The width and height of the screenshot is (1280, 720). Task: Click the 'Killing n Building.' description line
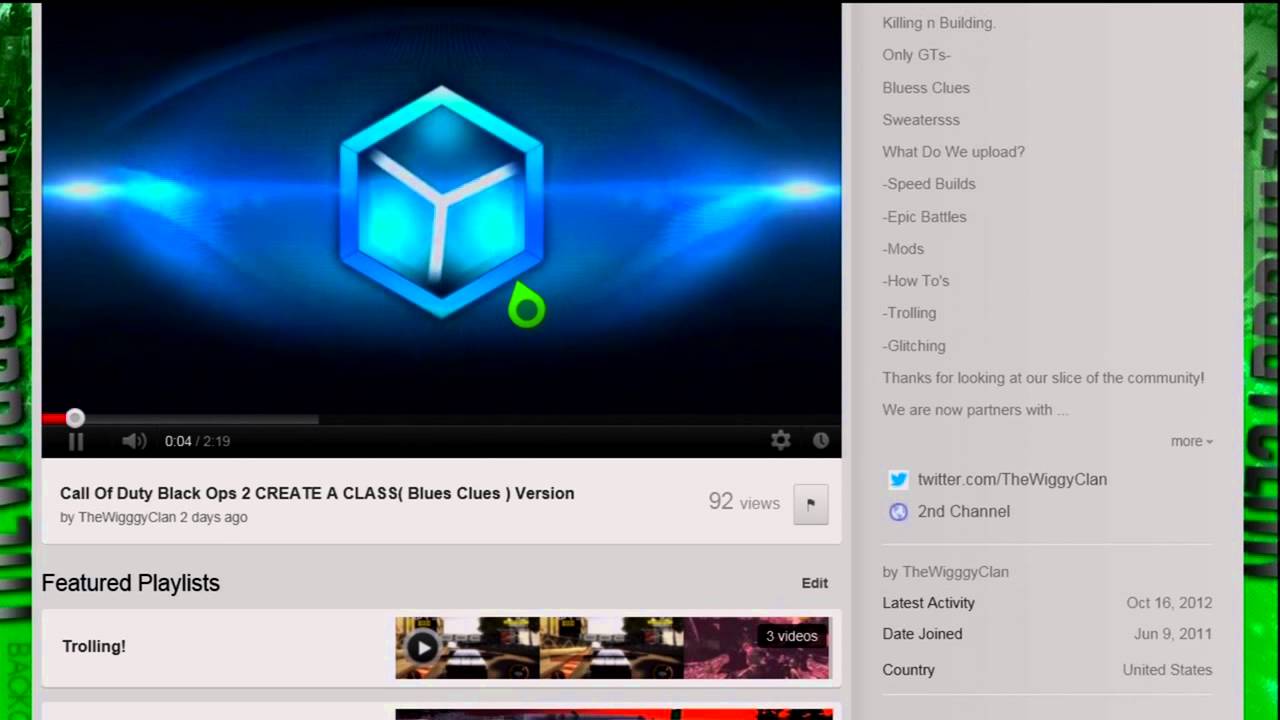939,23
